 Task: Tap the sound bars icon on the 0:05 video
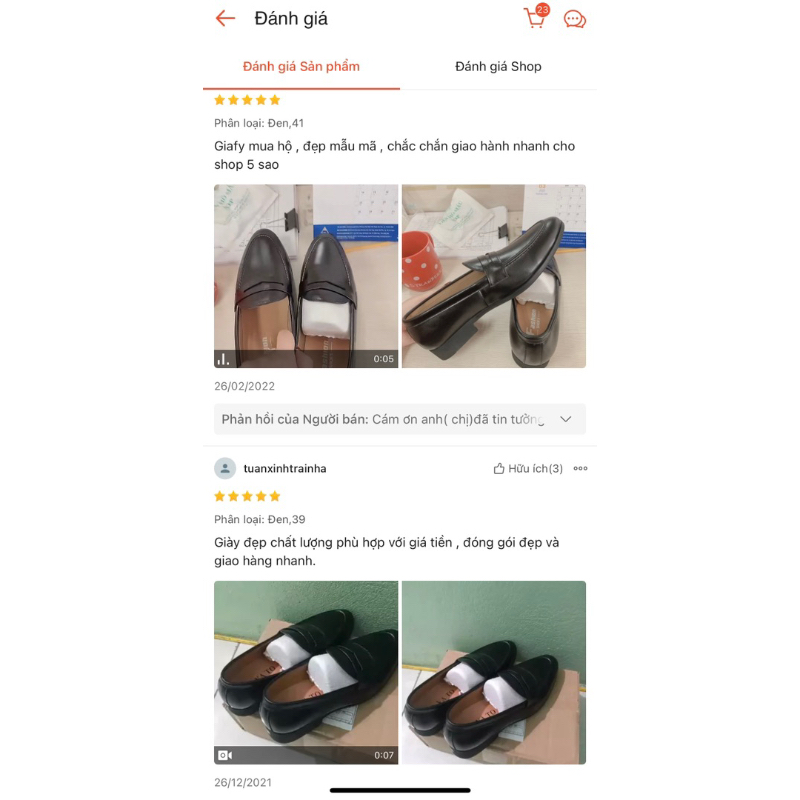(x=223, y=359)
